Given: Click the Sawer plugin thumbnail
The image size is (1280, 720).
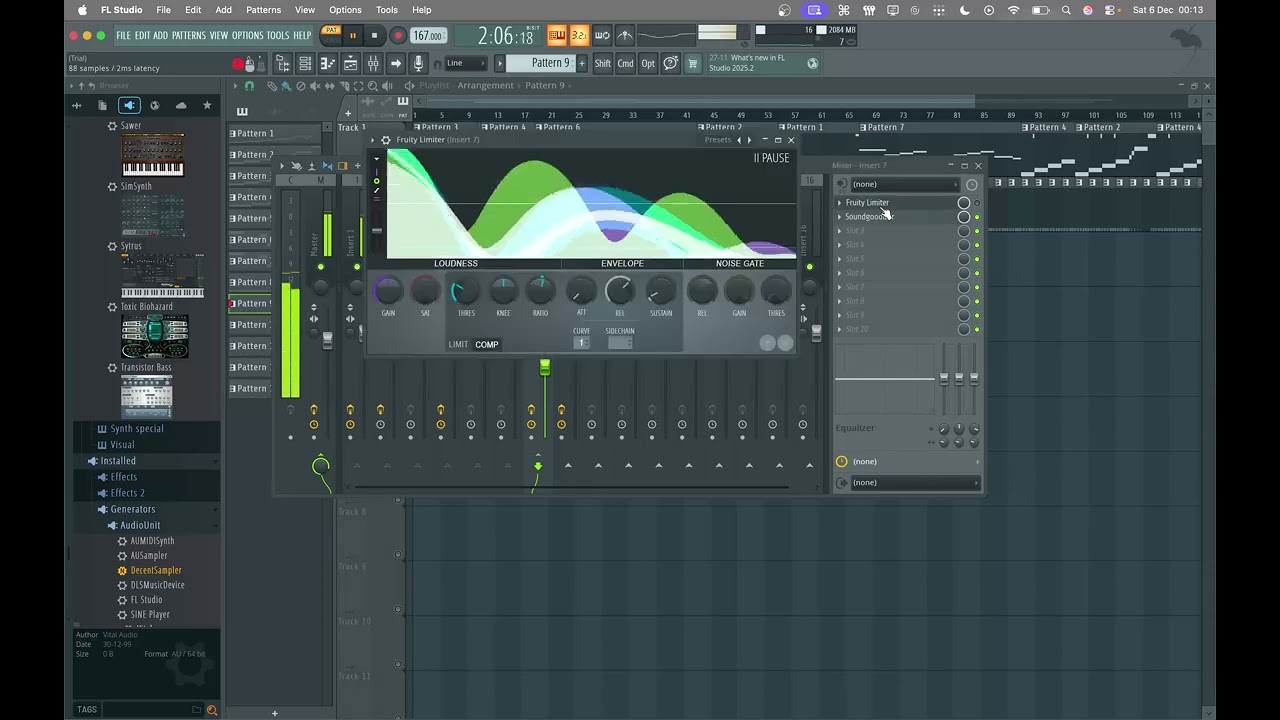Looking at the screenshot, I should point(153,155).
